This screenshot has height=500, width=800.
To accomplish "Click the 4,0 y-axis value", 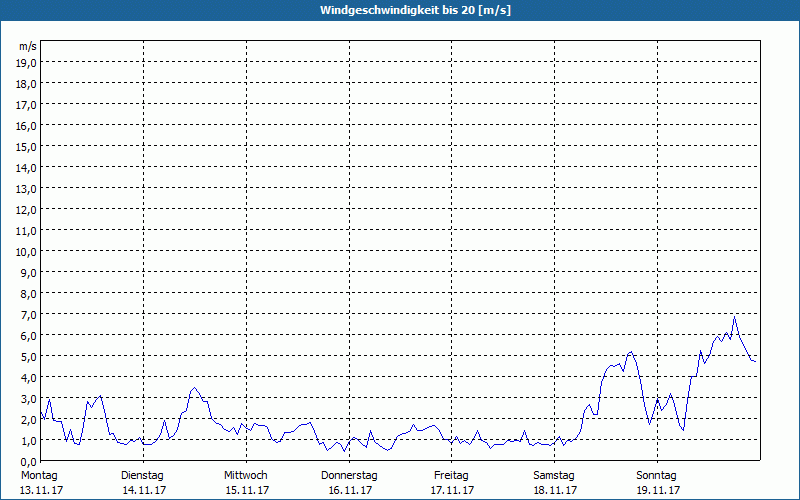I will [29, 378].
